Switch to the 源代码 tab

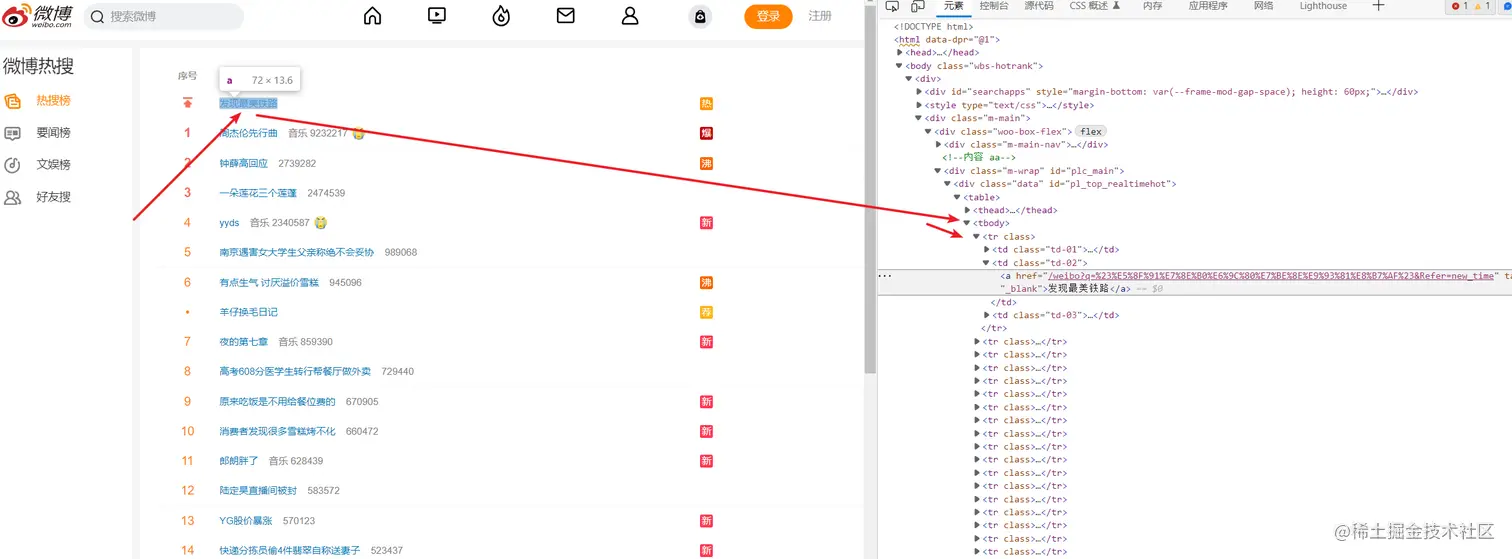[1039, 6]
